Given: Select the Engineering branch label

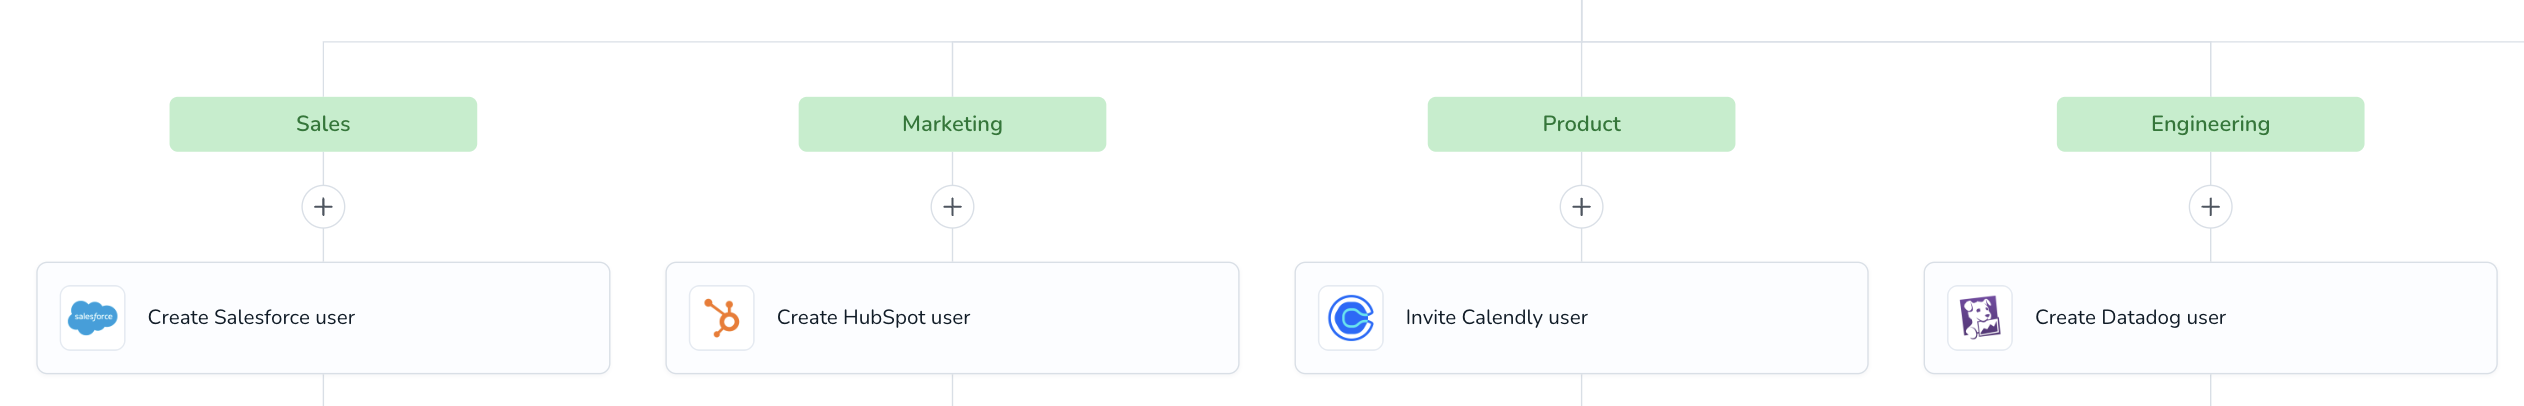Looking at the screenshot, I should (2210, 124).
